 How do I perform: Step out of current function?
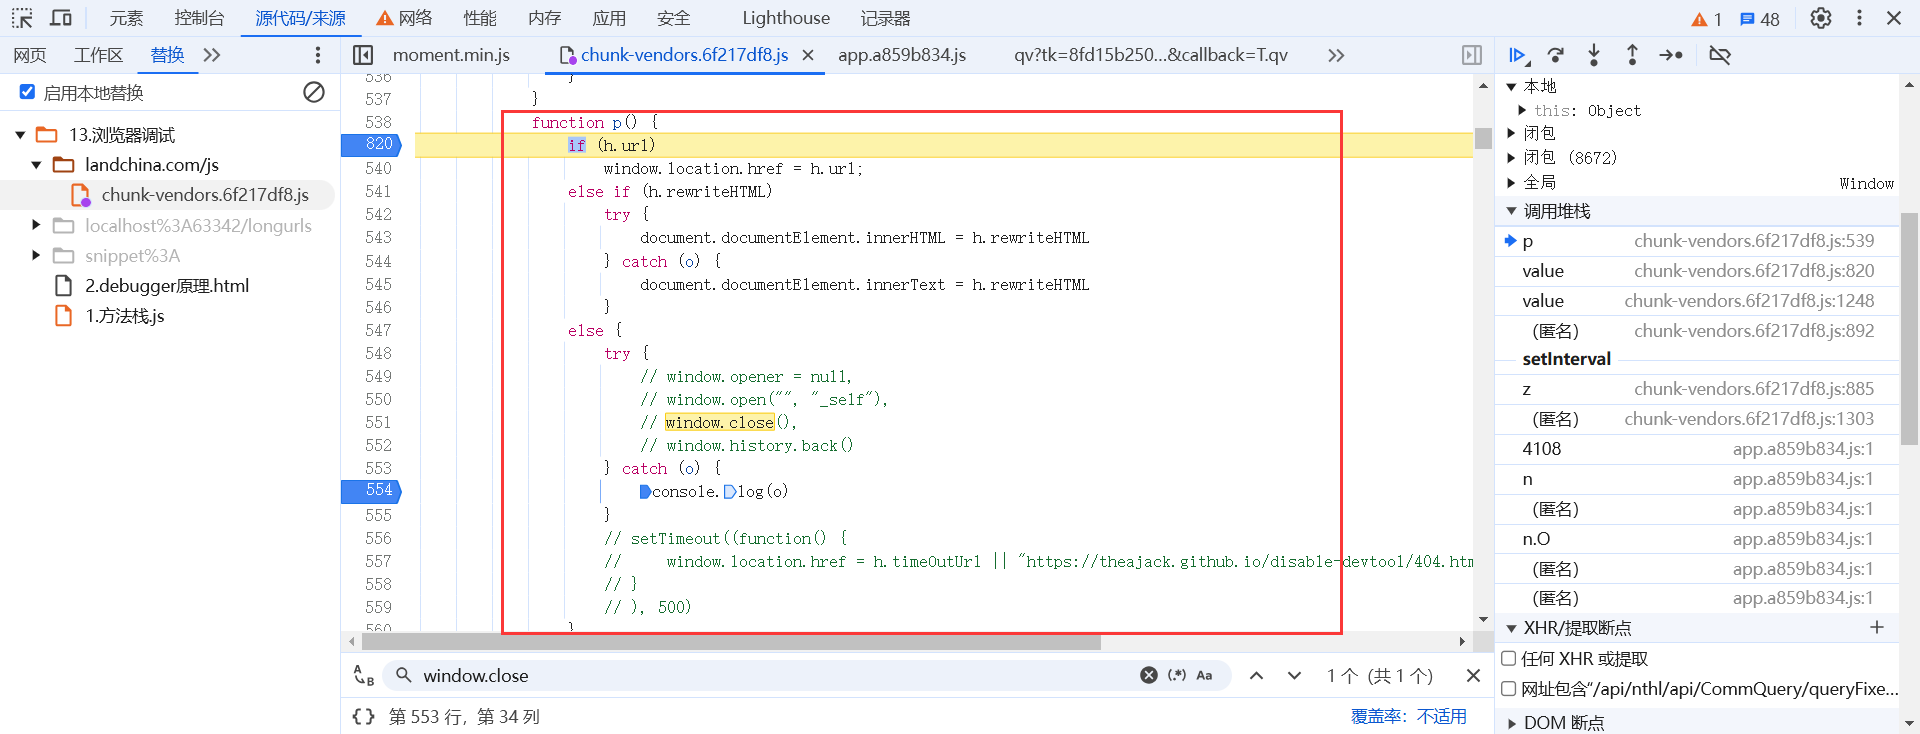click(x=1632, y=55)
